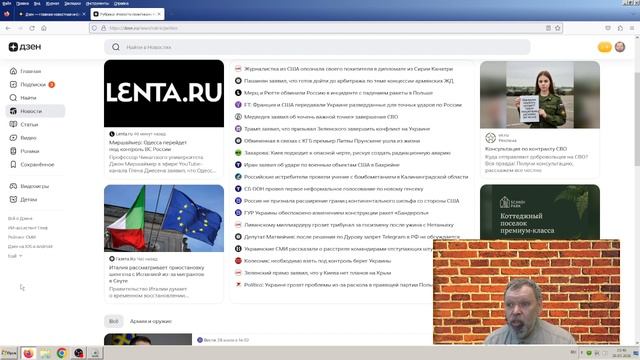This screenshot has height=360, width=640.
Task: Open headline Италия рассматривает приостановку шенгена
Action: click(157, 274)
